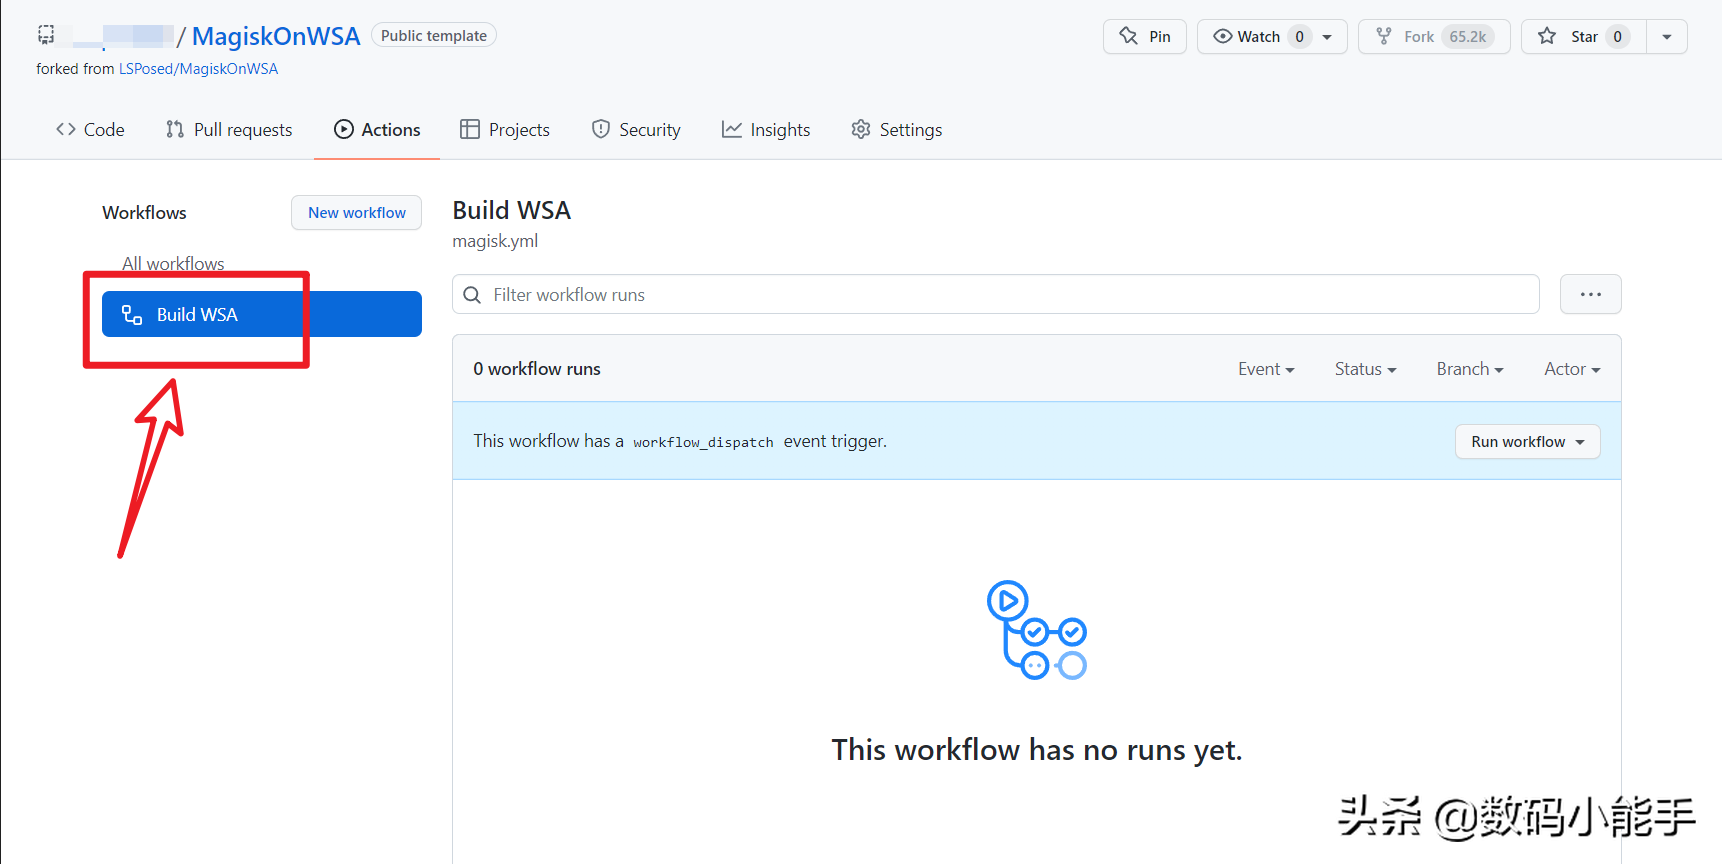Click the Watch eye icon
This screenshot has height=864, width=1722.
tap(1222, 37)
